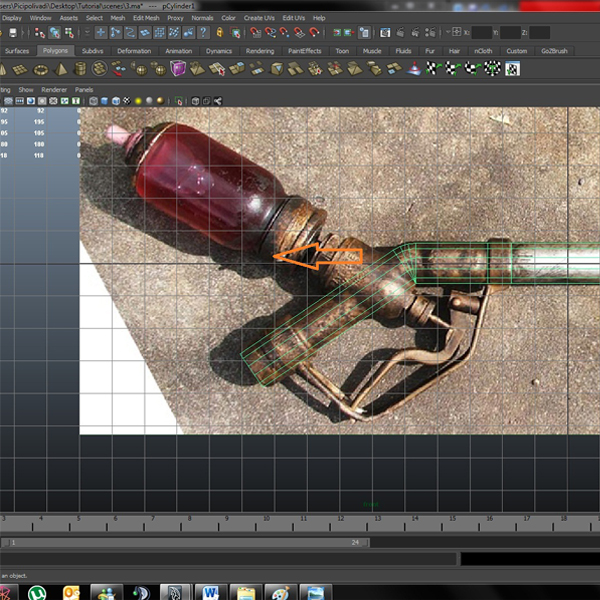
Task: Switch to the Rendering shelf tab
Action: (260, 51)
